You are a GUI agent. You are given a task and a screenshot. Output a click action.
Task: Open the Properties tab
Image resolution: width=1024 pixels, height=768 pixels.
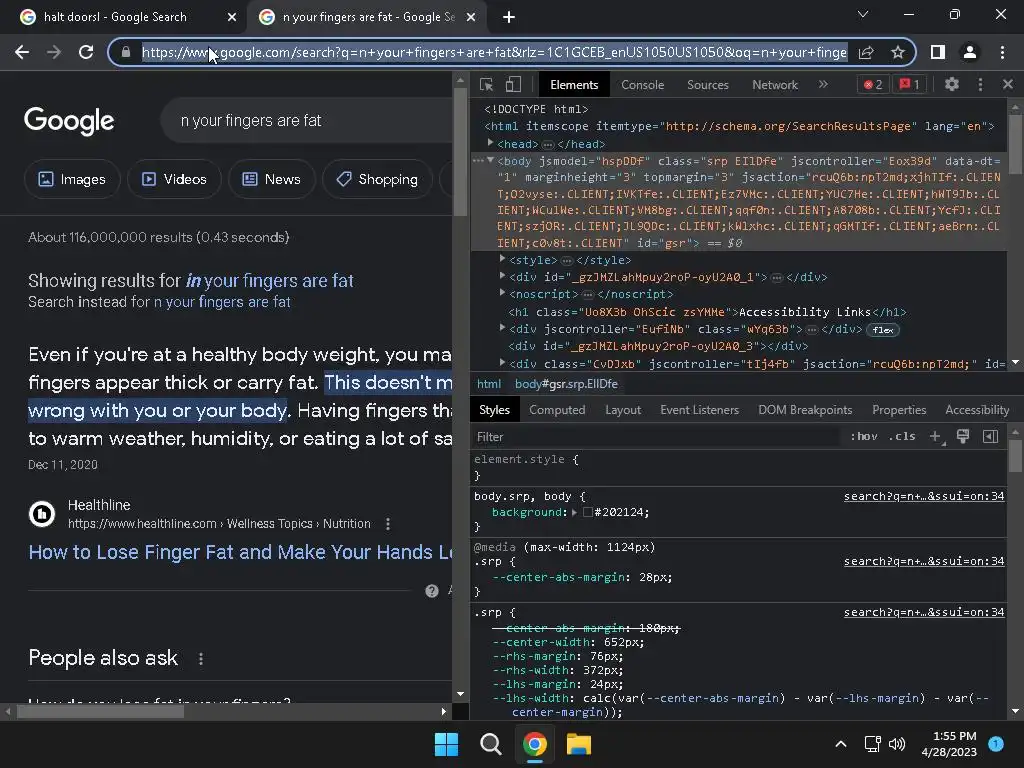[x=899, y=409]
